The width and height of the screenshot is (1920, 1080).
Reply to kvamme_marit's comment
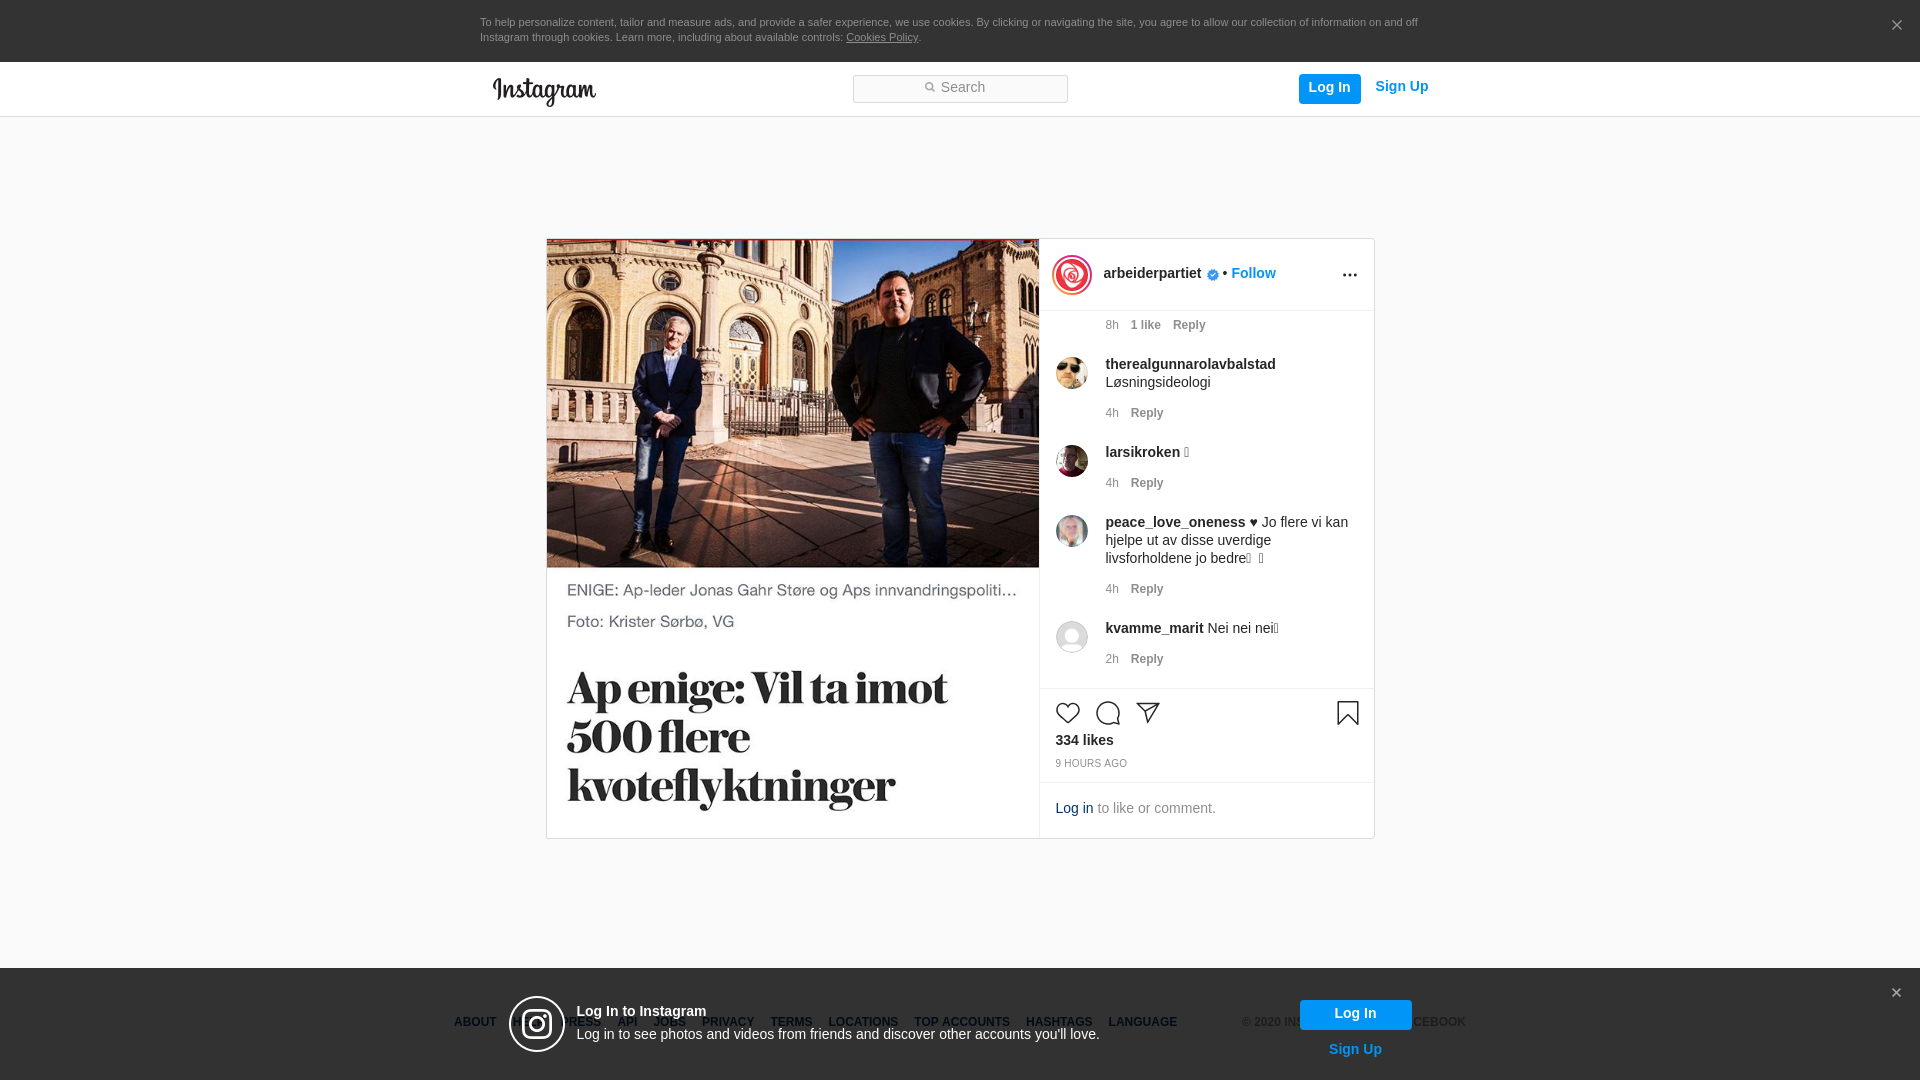click(x=1146, y=659)
